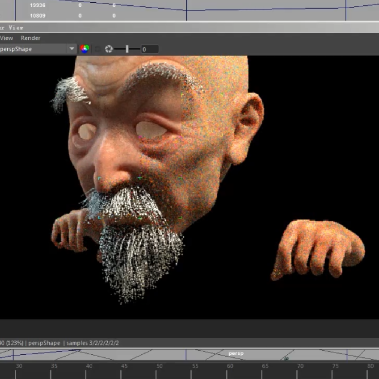The width and height of the screenshot is (379, 379).
Task: Click frame 60 on the timeline
Action: [x=230, y=366]
